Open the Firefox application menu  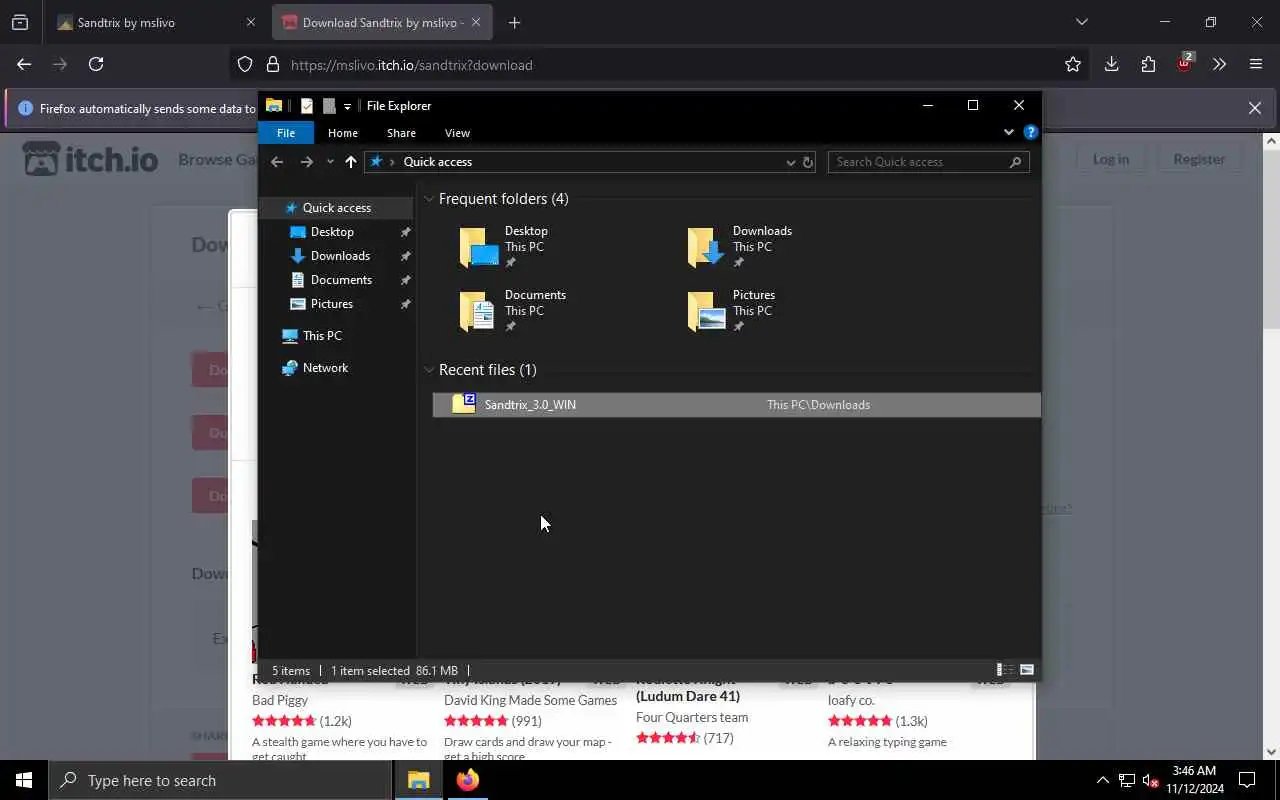pyautogui.click(x=1256, y=64)
